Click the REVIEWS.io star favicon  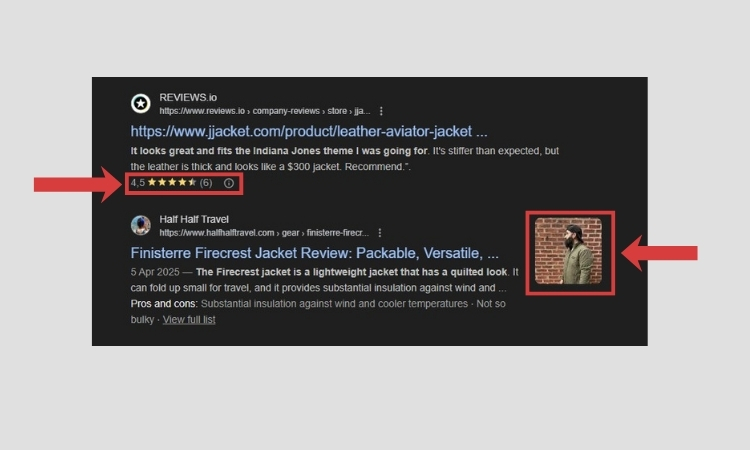pos(141,103)
